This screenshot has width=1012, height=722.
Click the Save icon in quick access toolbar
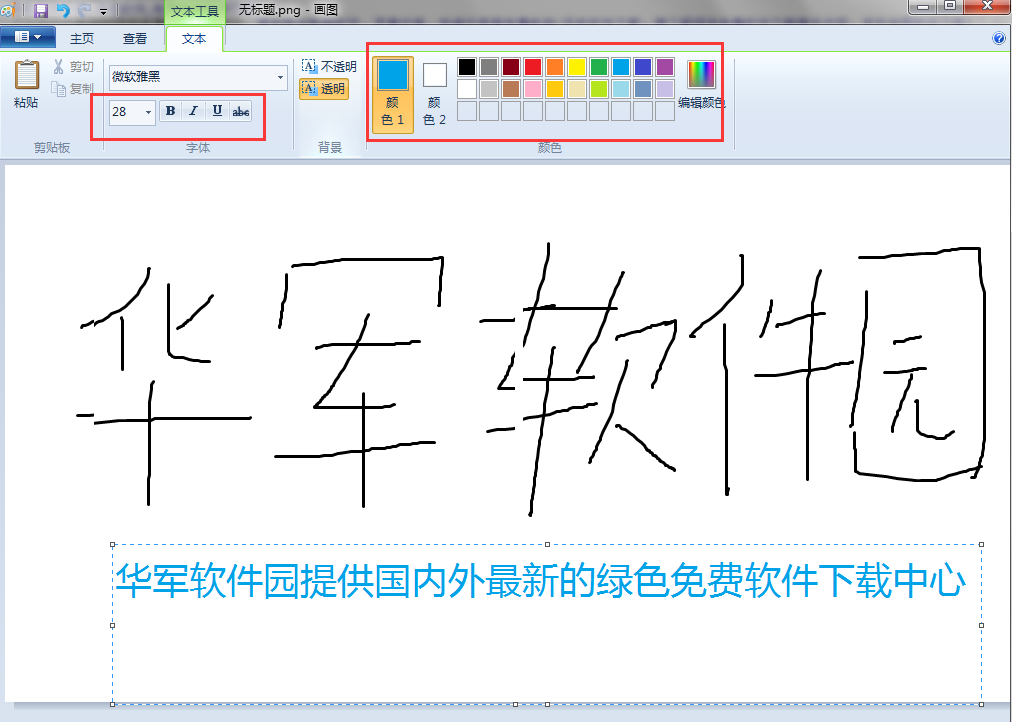[40, 10]
